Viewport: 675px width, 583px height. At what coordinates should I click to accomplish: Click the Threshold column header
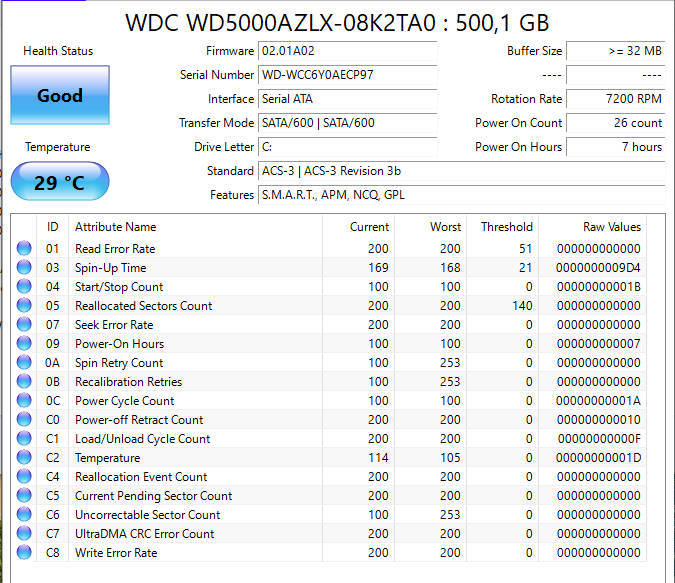click(x=506, y=227)
